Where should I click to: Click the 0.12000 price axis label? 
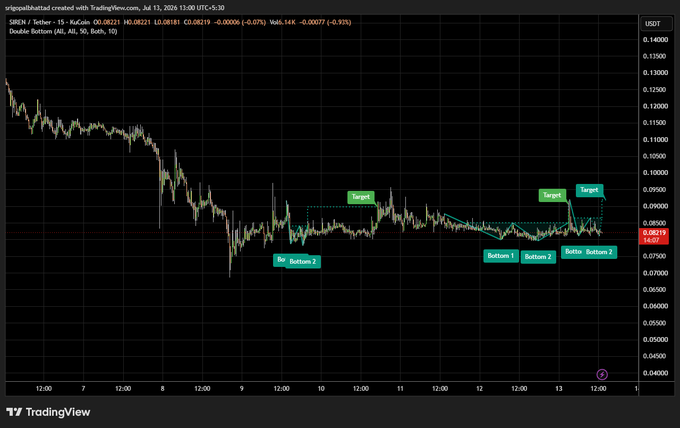tap(655, 106)
